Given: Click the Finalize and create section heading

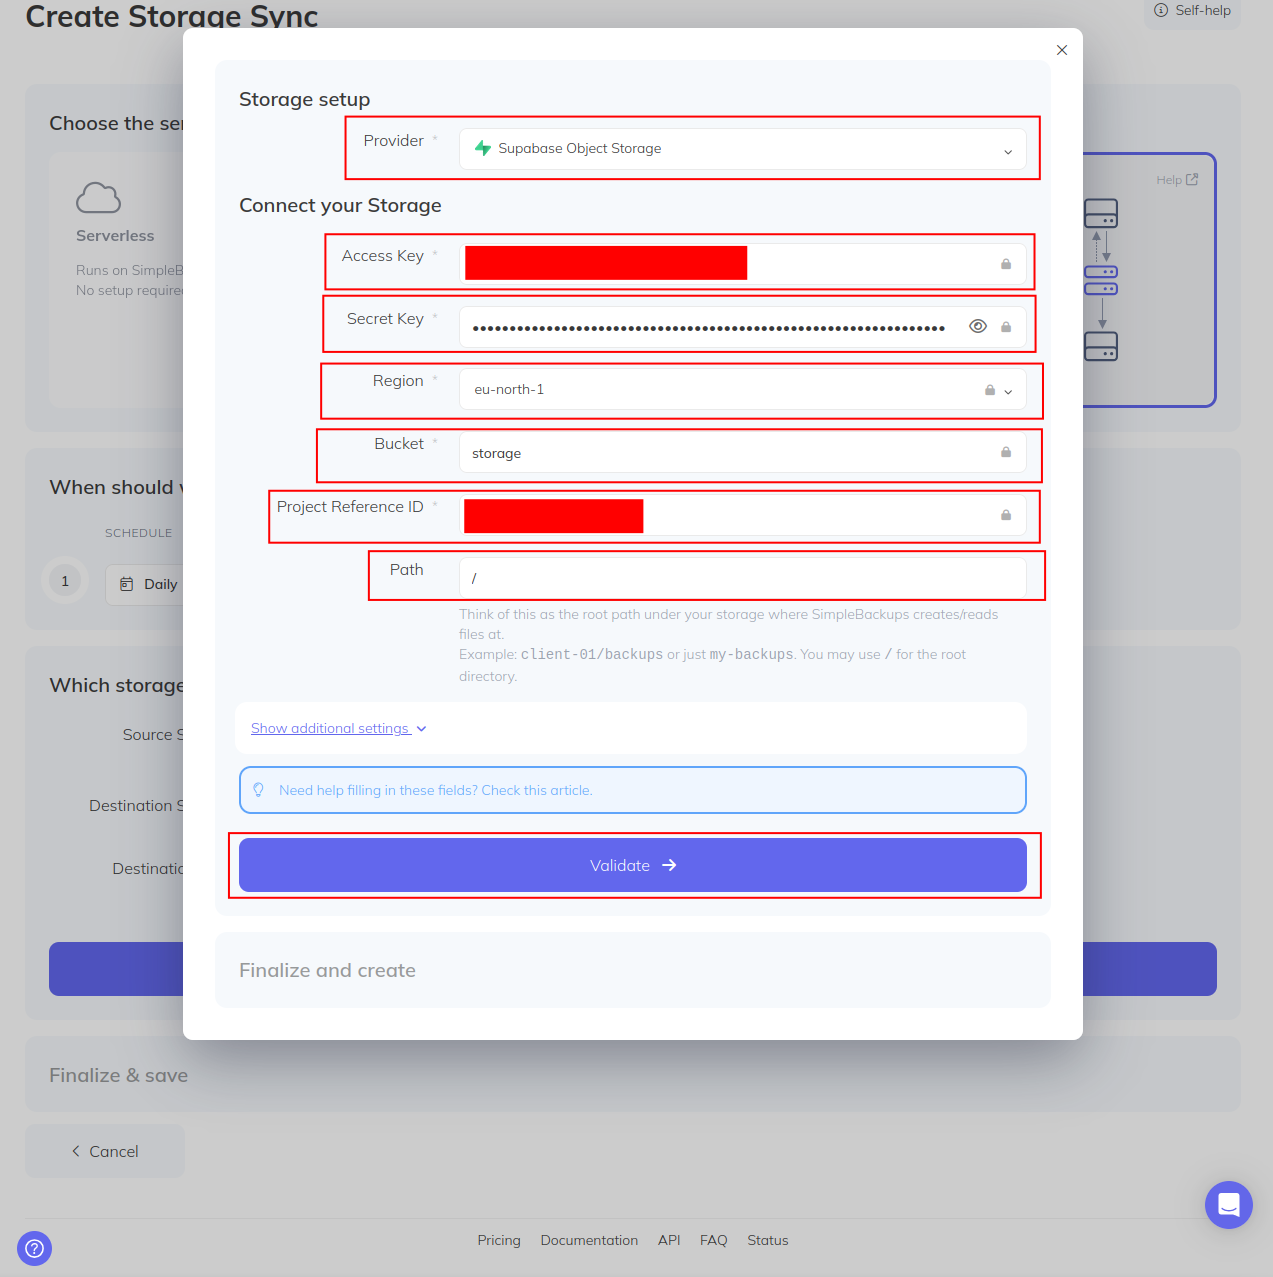Looking at the screenshot, I should [327, 970].
